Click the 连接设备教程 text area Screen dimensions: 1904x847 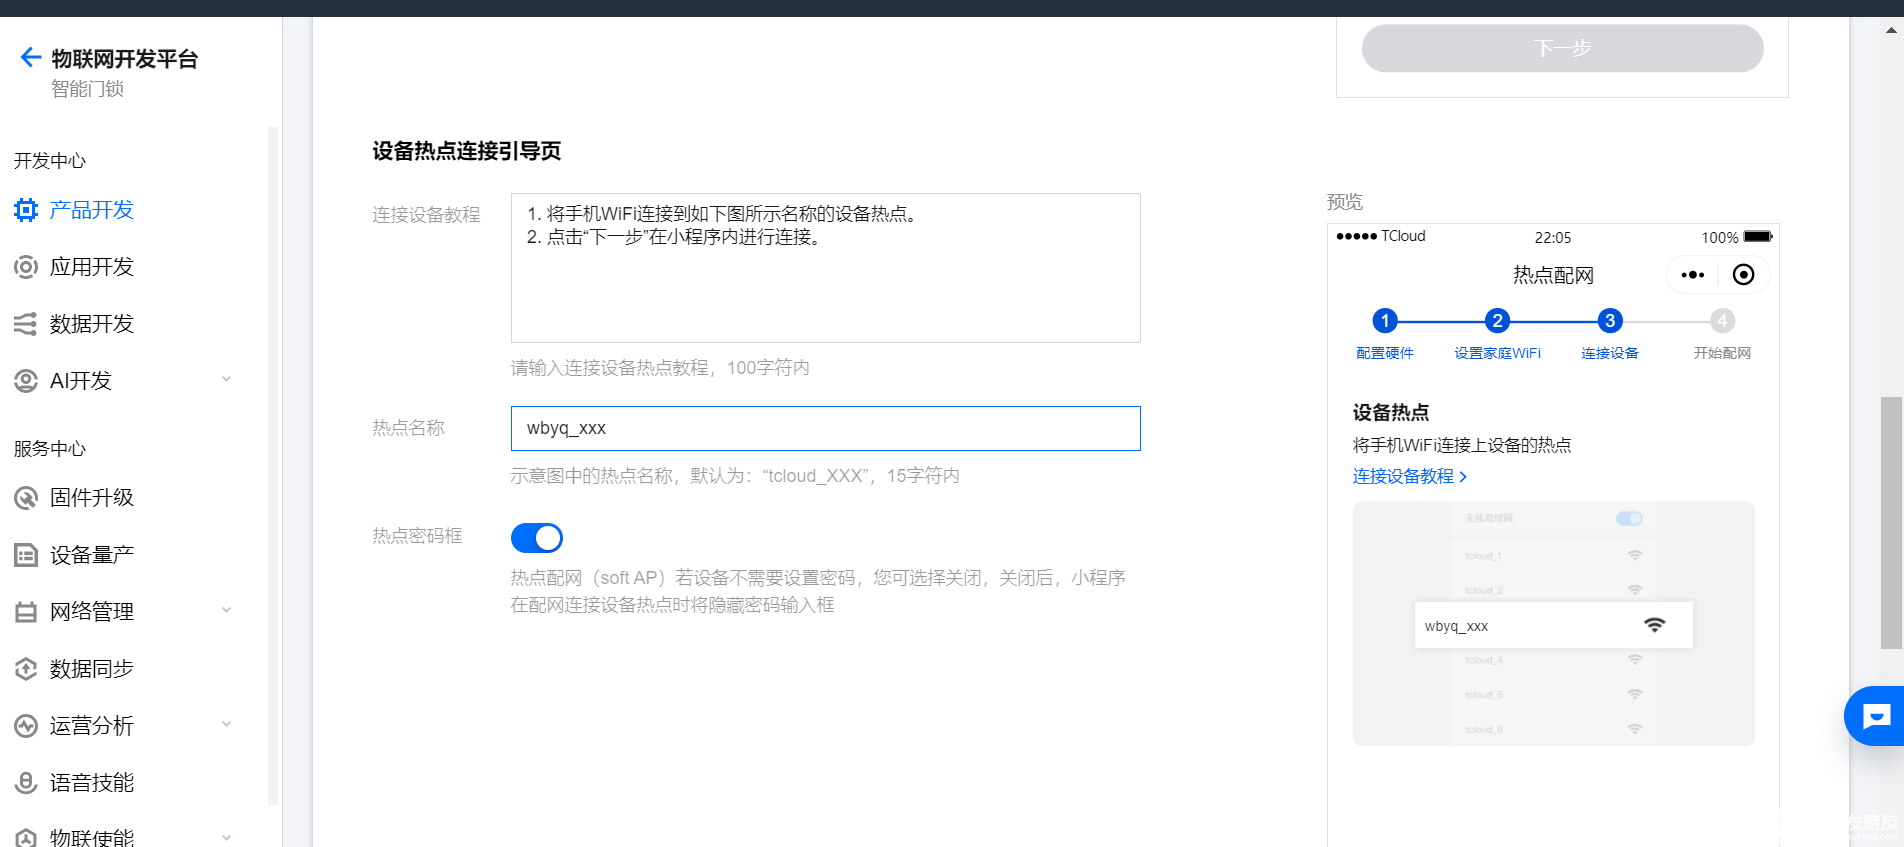(x=825, y=268)
